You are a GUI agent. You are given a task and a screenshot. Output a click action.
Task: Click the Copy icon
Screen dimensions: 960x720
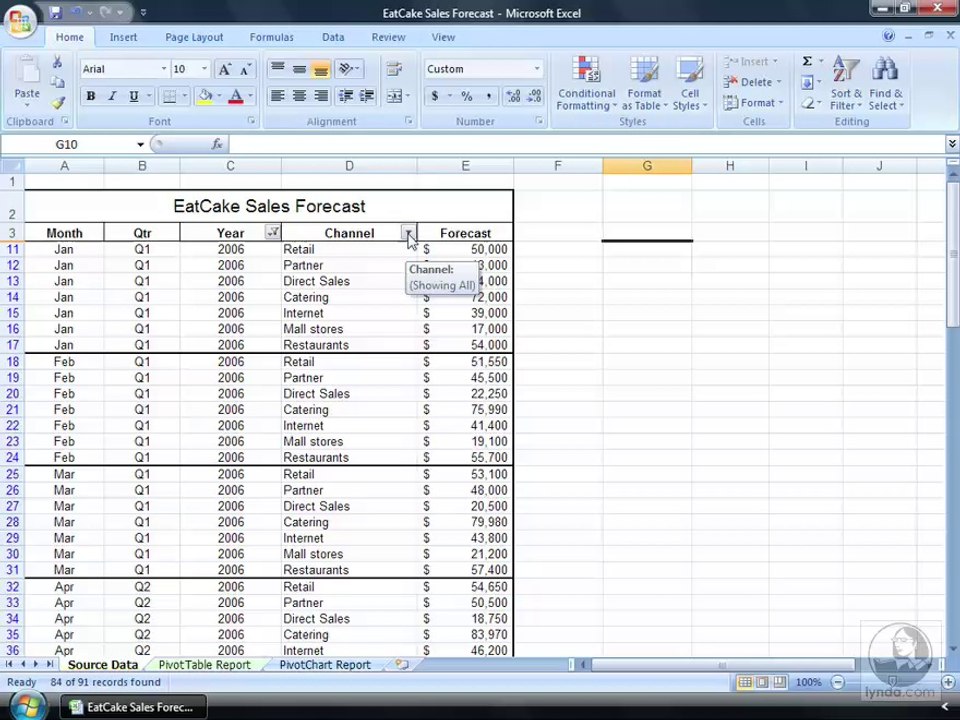(58, 82)
